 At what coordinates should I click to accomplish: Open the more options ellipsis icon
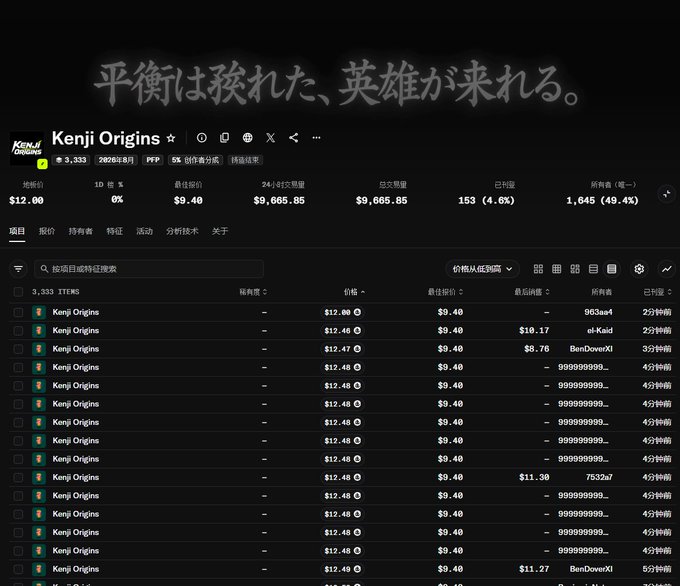coord(317,138)
